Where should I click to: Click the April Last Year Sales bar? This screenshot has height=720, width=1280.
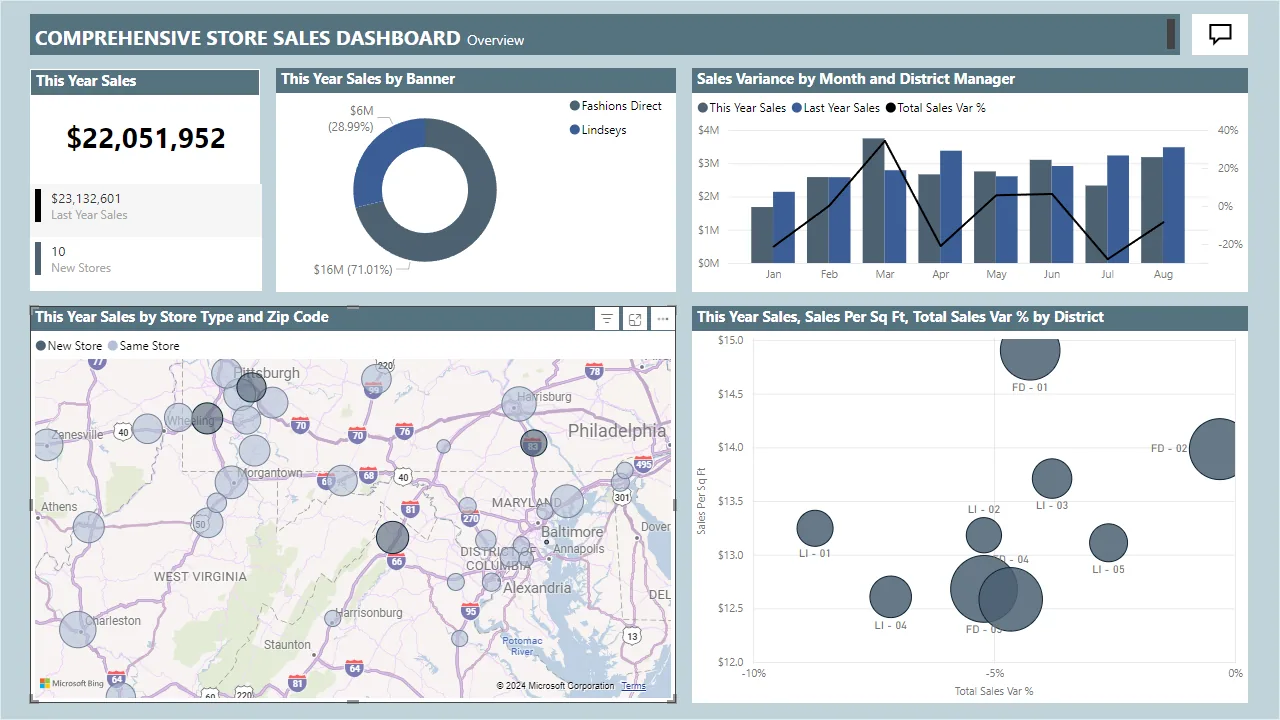click(x=951, y=207)
